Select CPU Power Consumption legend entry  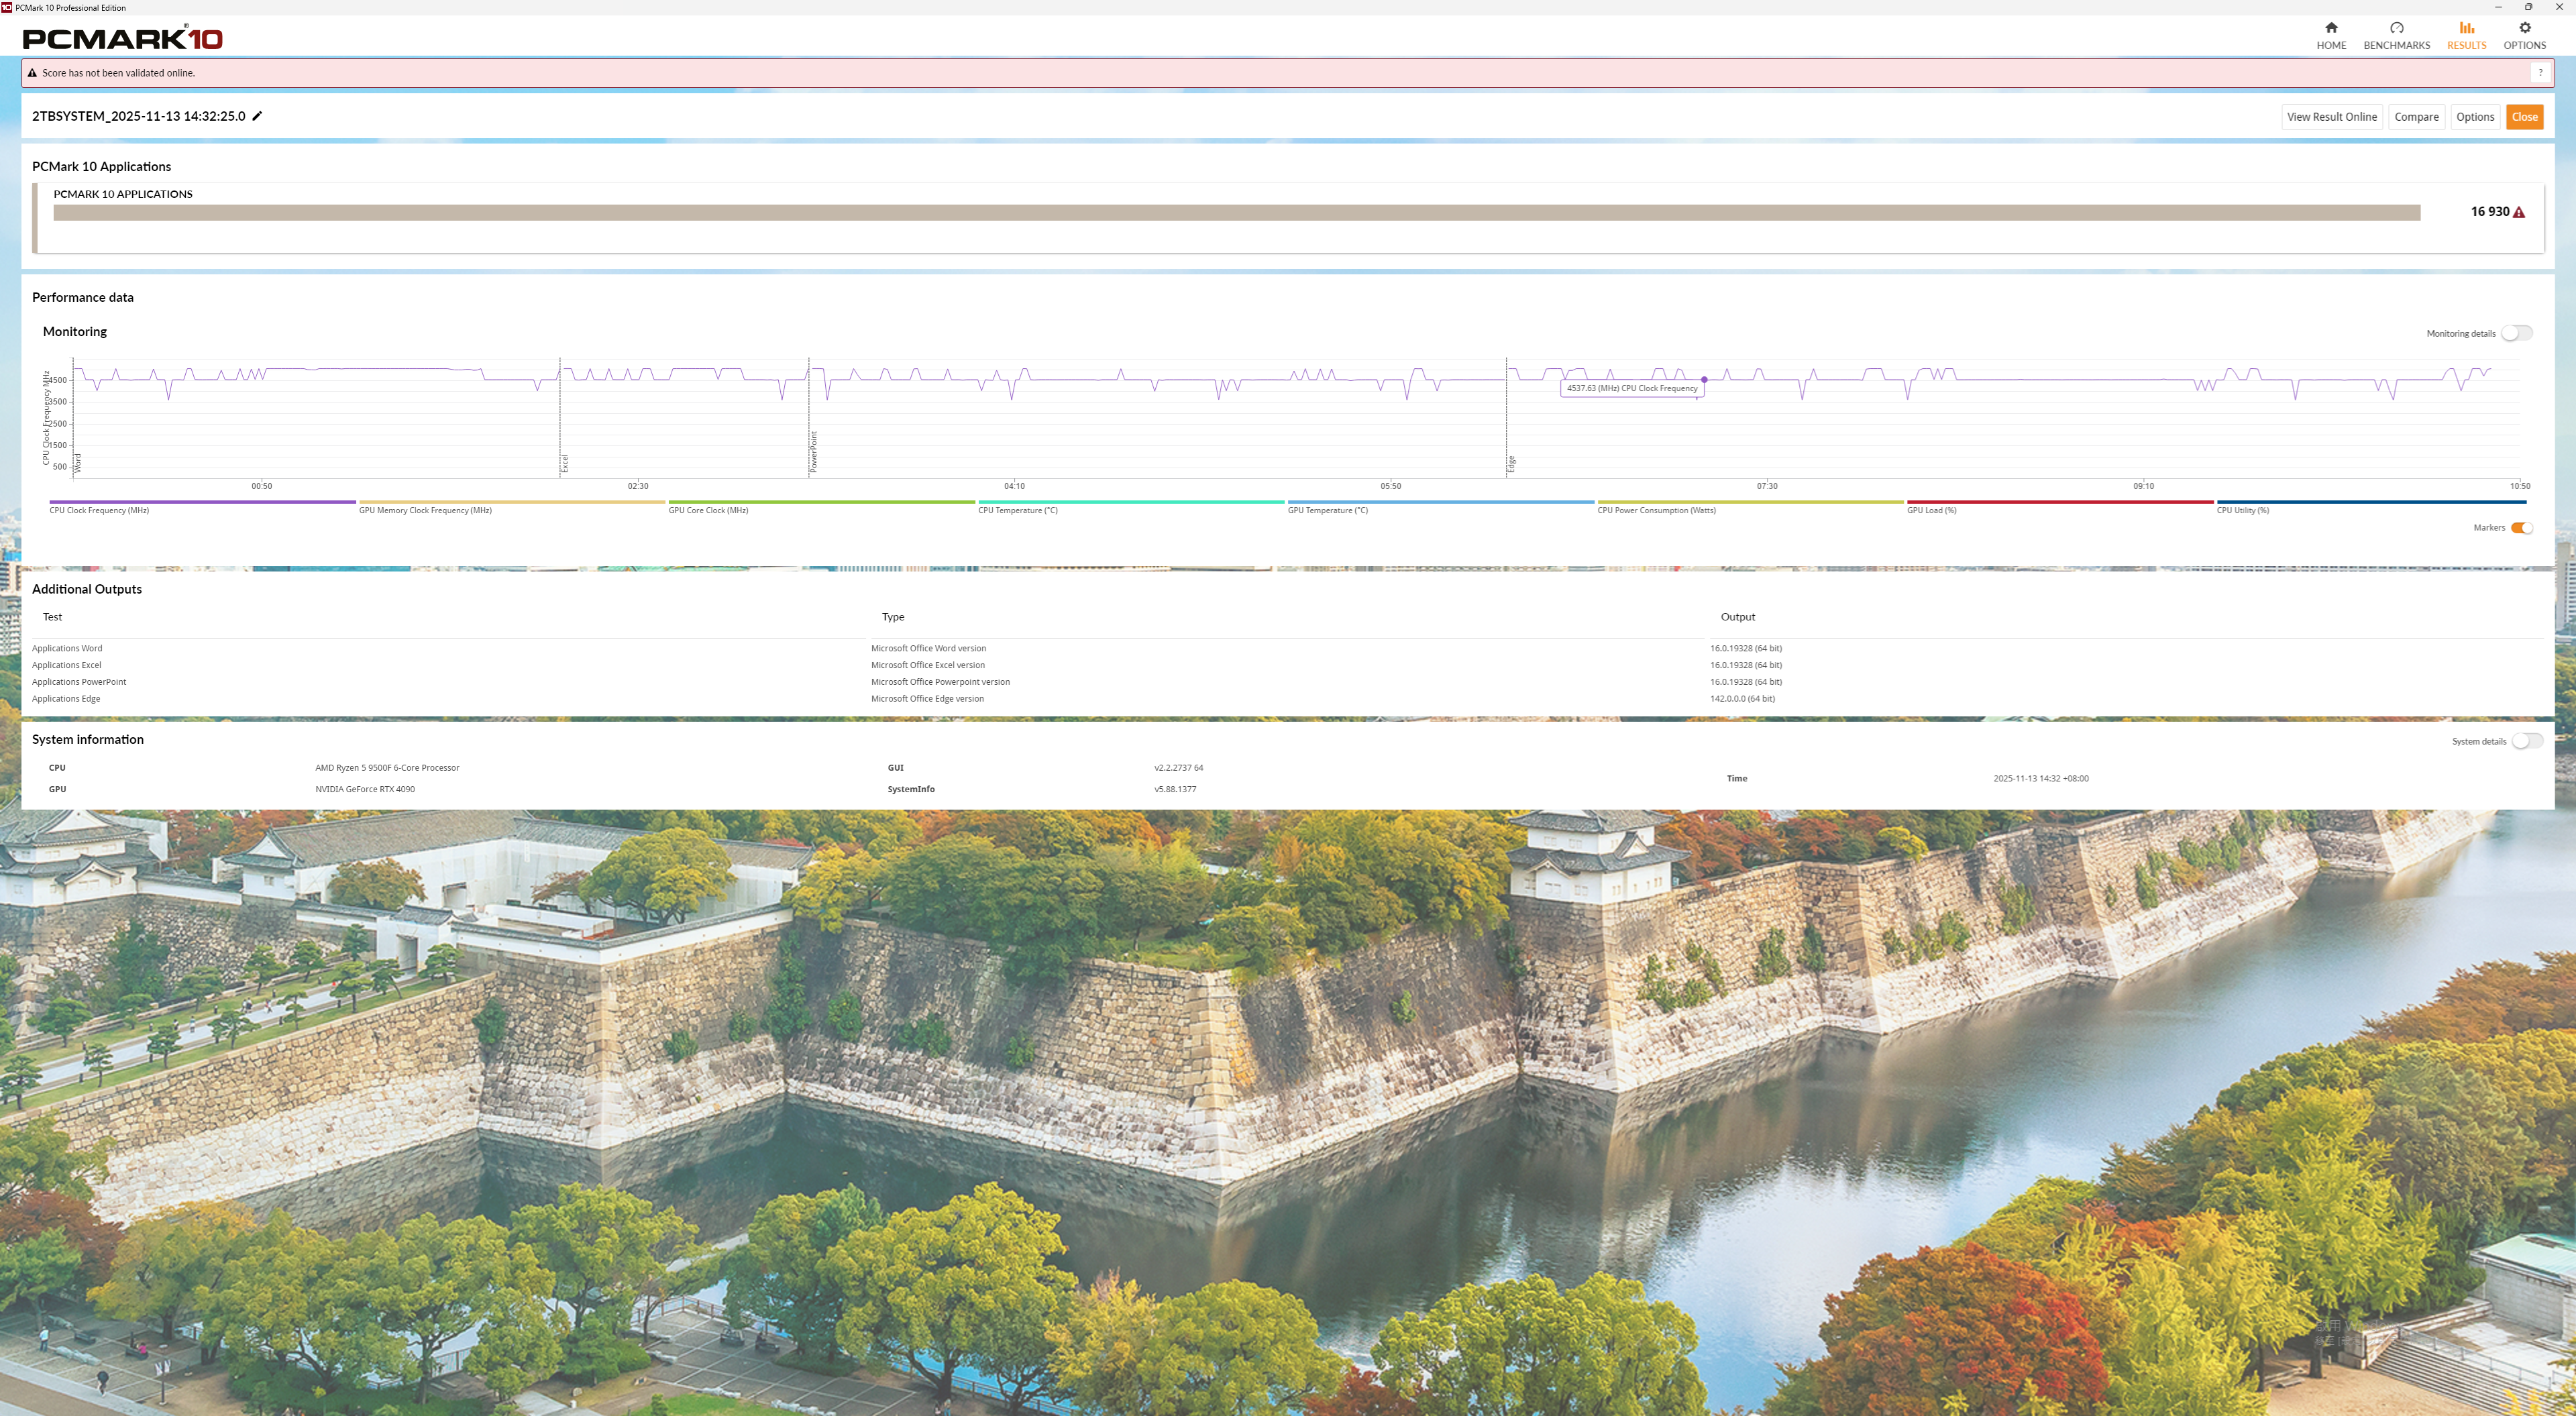click(1656, 510)
